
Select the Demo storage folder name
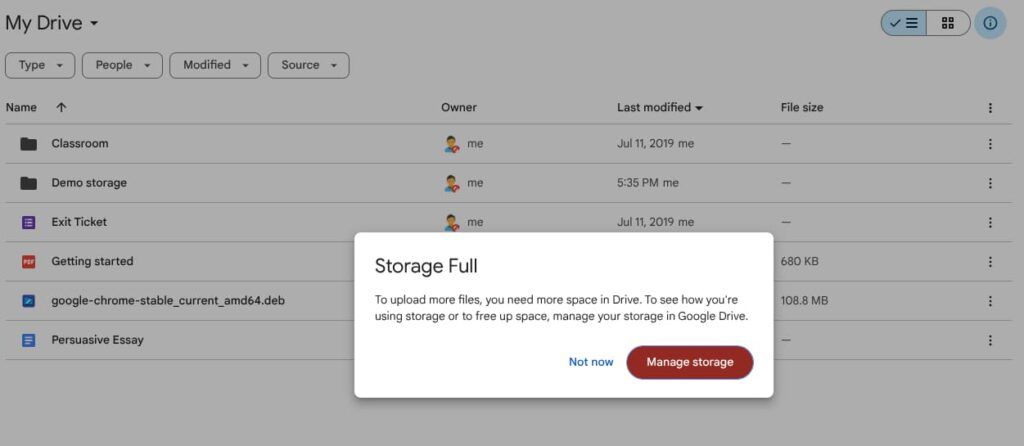[89, 183]
